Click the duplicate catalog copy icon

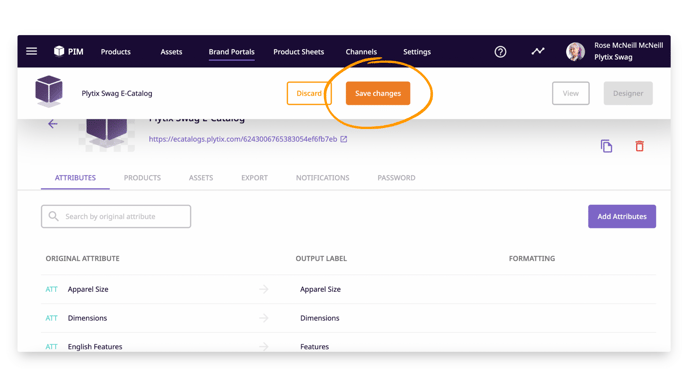click(606, 146)
